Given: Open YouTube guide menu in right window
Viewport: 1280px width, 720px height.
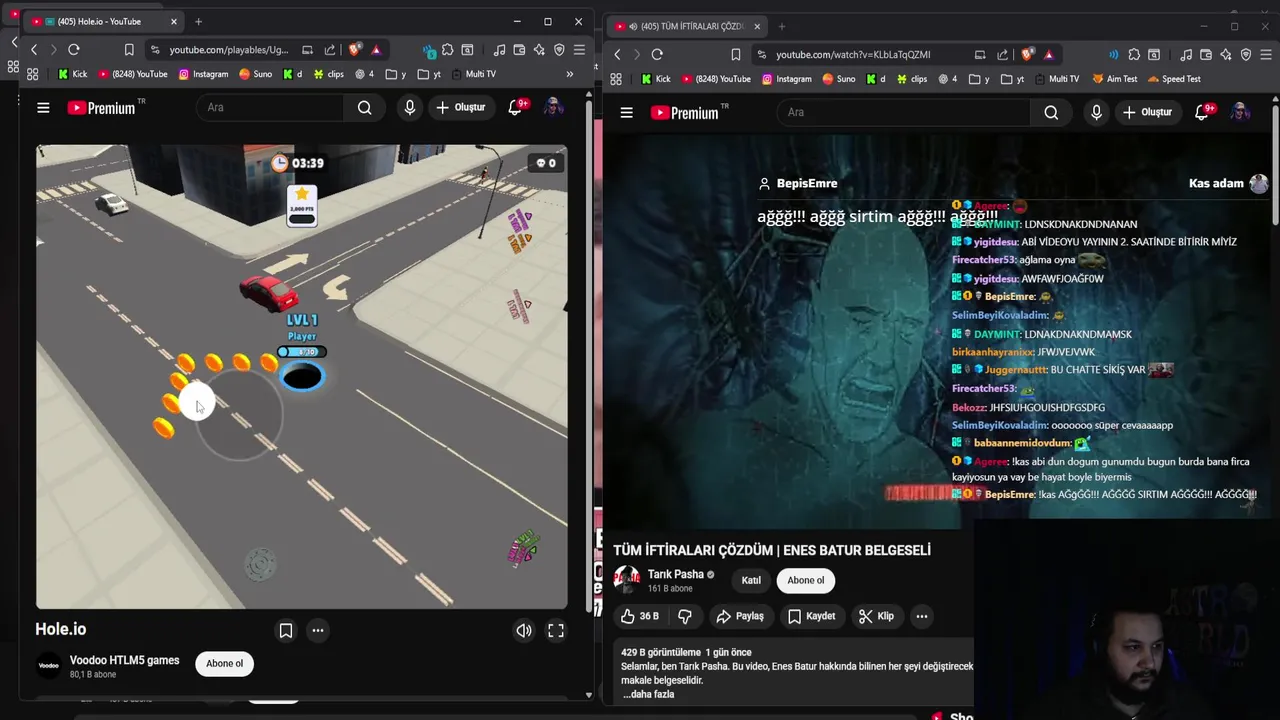Looking at the screenshot, I should pyautogui.click(x=626, y=112).
